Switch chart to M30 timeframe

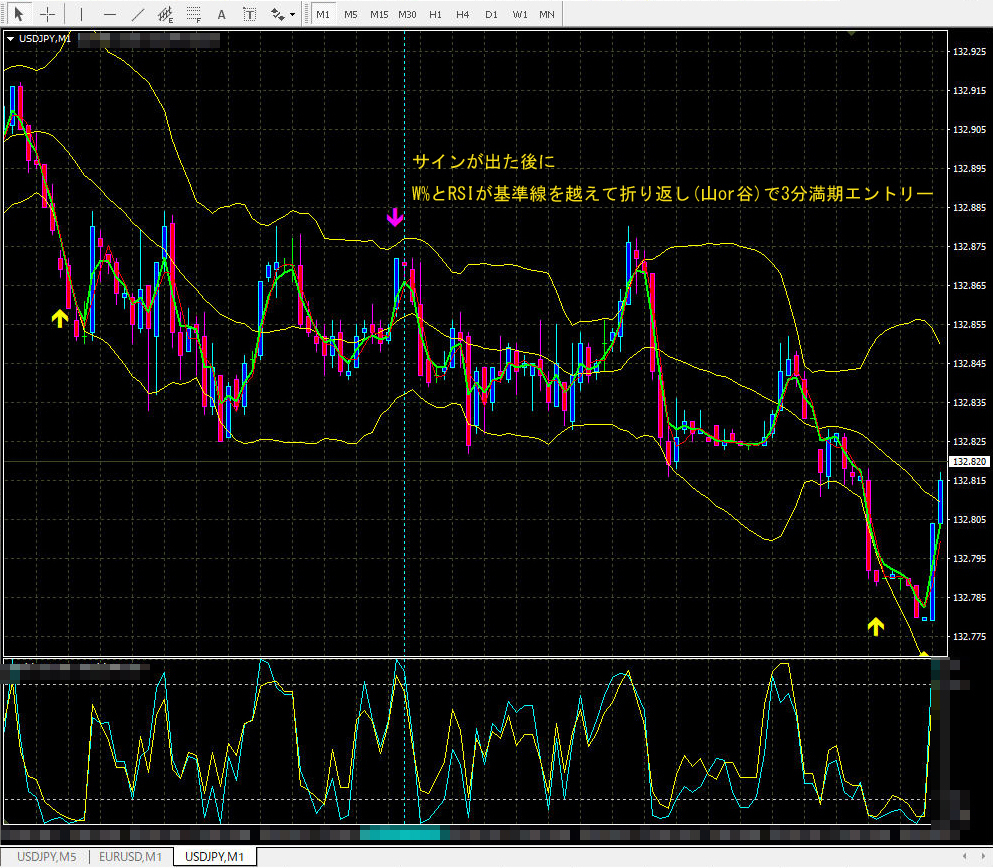click(407, 14)
